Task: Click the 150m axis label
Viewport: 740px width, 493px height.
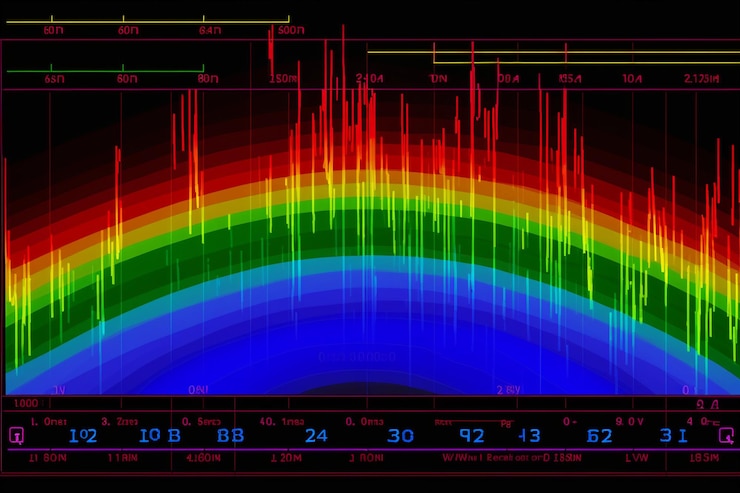Action: point(283,79)
